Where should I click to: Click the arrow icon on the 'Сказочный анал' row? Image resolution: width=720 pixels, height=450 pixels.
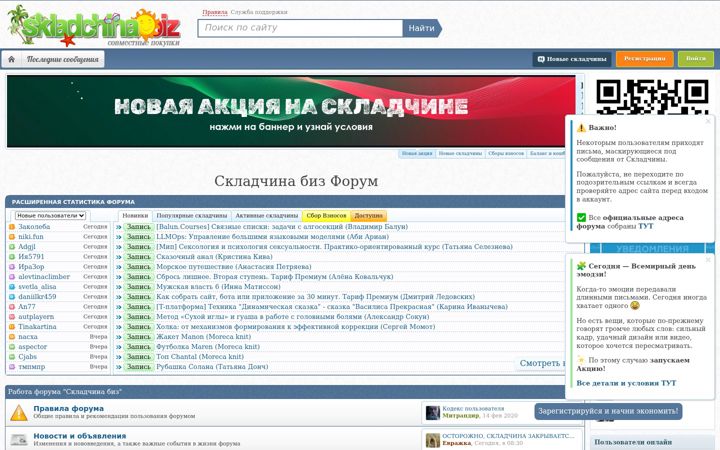118,257
